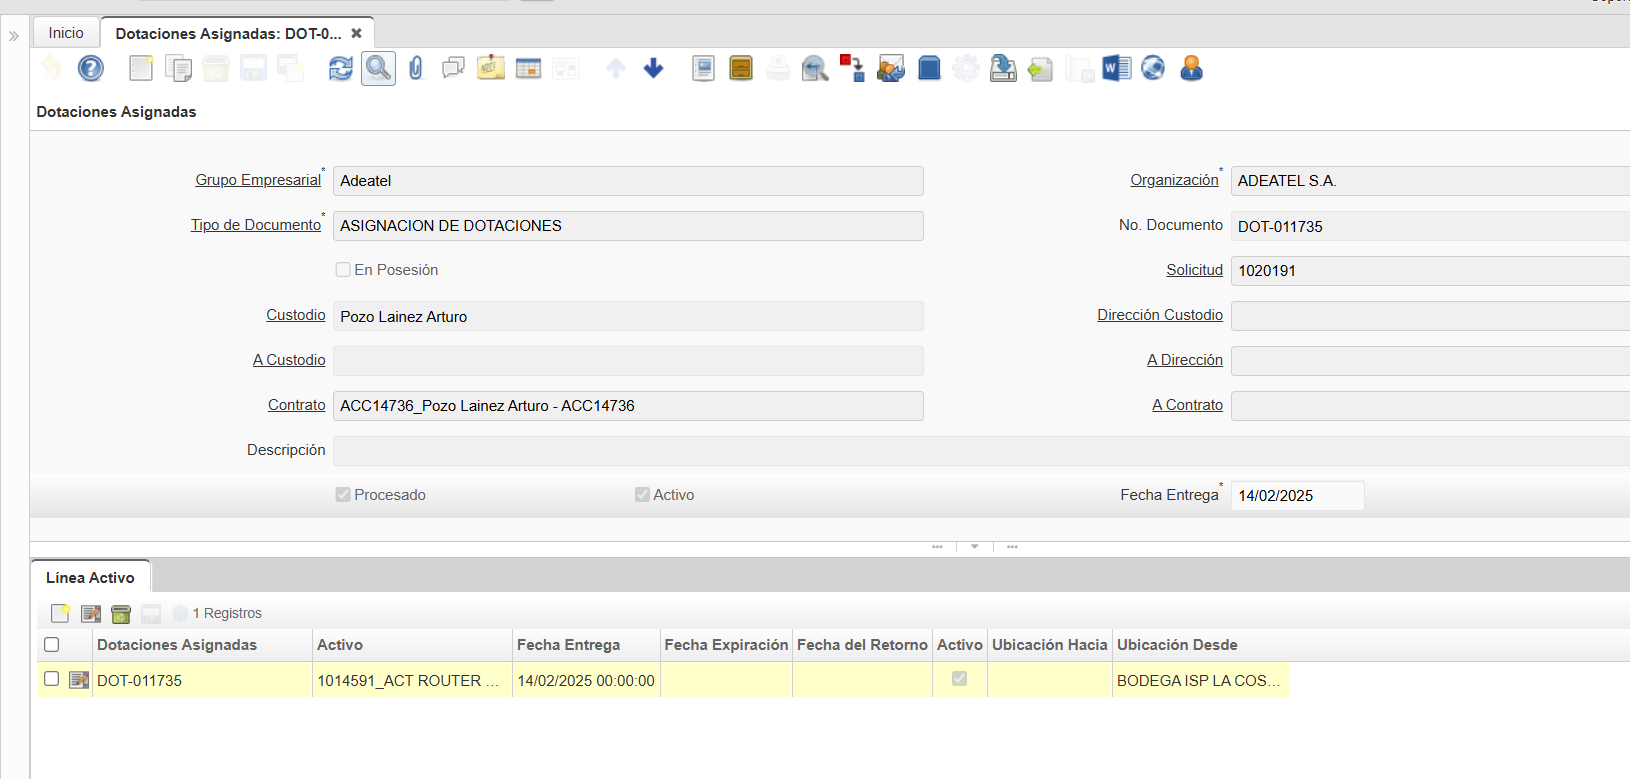This screenshot has width=1630, height=779.
Task: Click the new record icon in Línea Activo toolbar
Action: (x=60, y=613)
